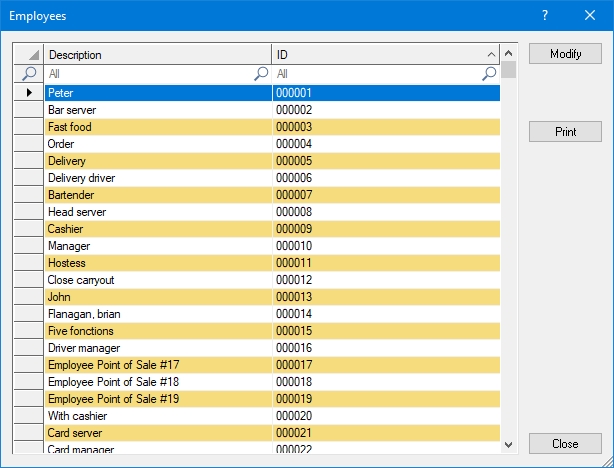
Task: Click the current-row arrow indicator beside Peter
Action: [x=29, y=93]
